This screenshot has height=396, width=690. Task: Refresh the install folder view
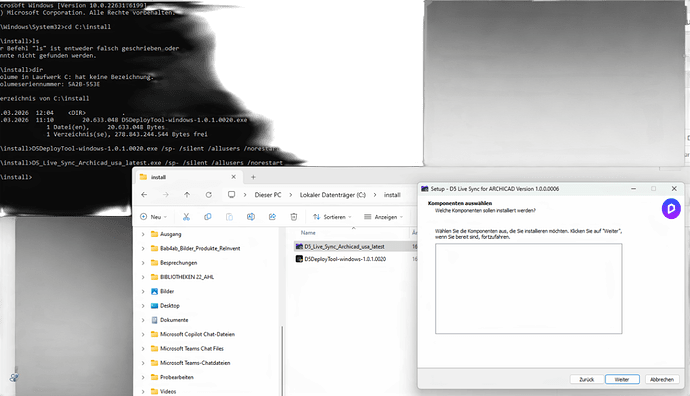click(209, 194)
